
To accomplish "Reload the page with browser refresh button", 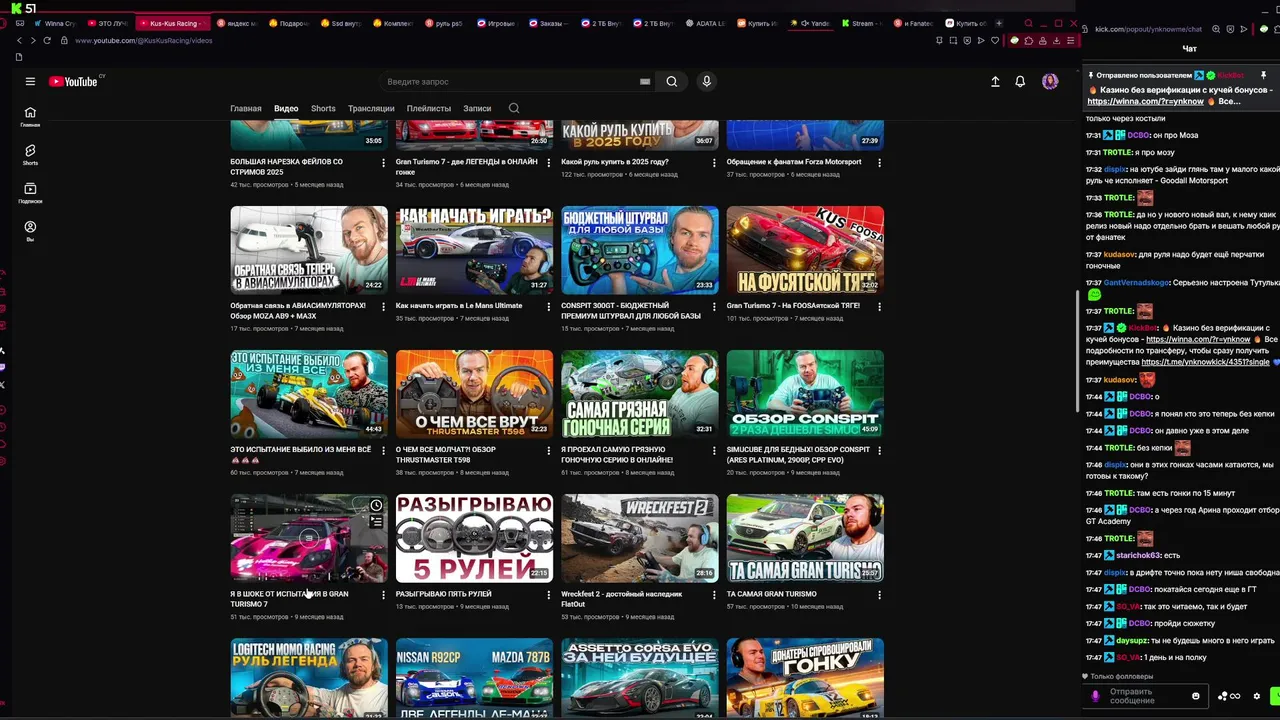I will (x=46, y=40).
